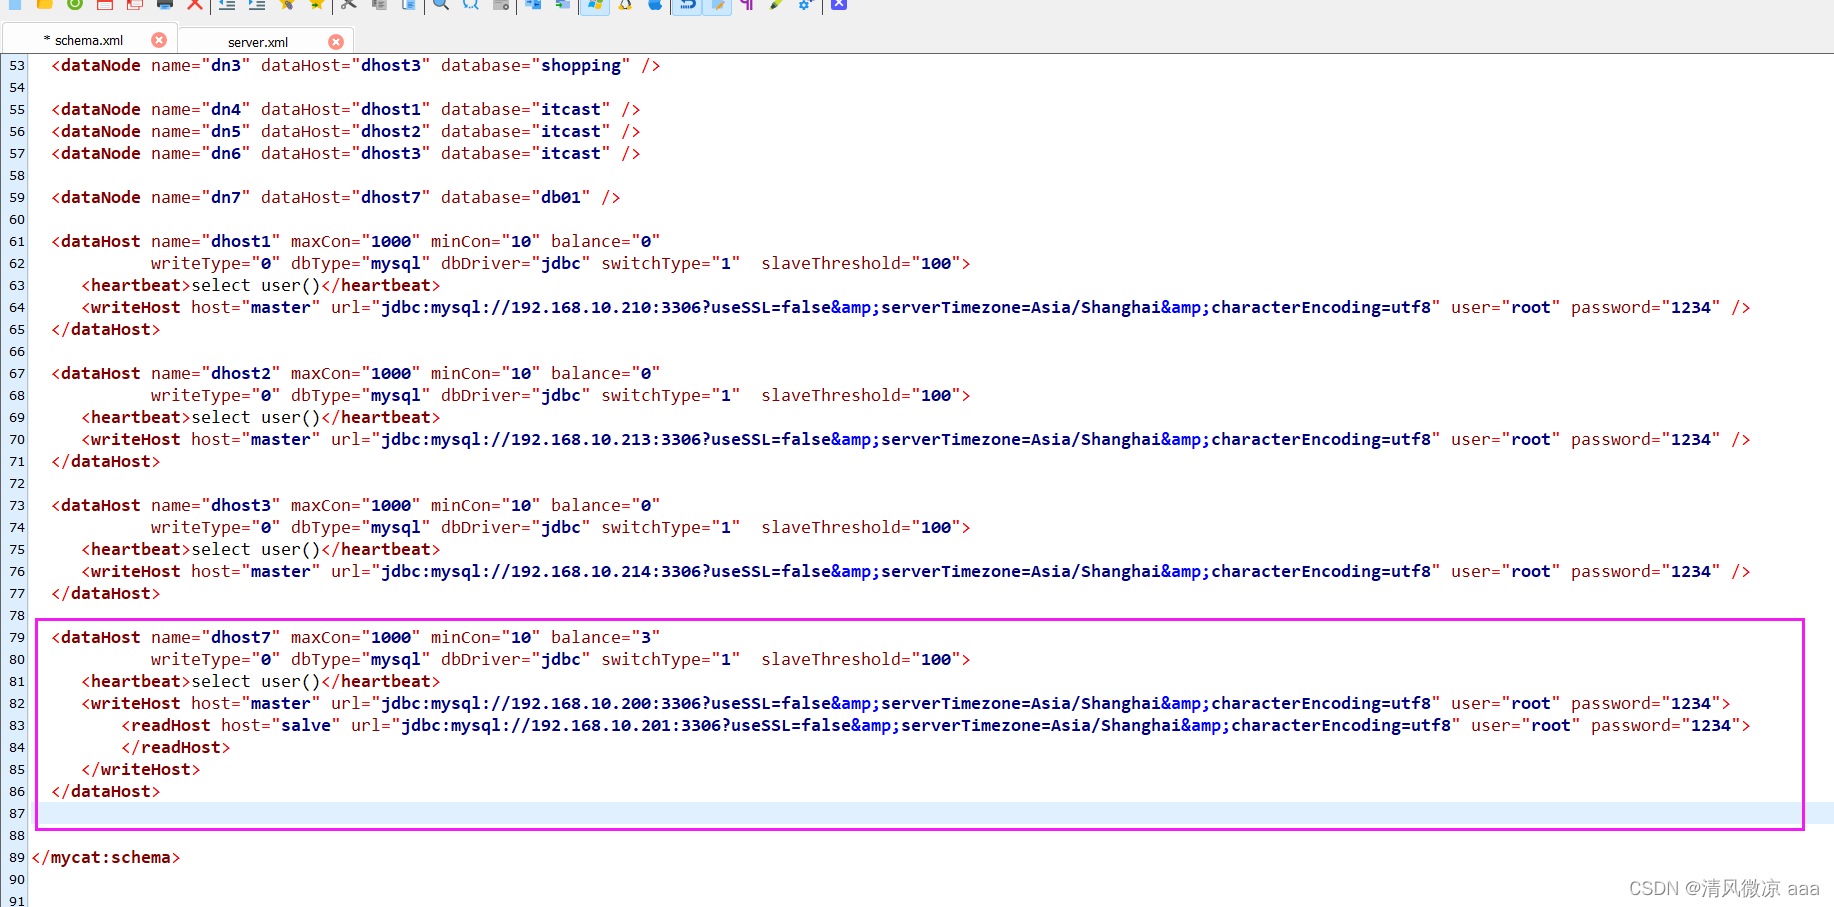Click the </writeHost> closing tag on line 85
This screenshot has width=1834, height=907.
[x=141, y=769]
